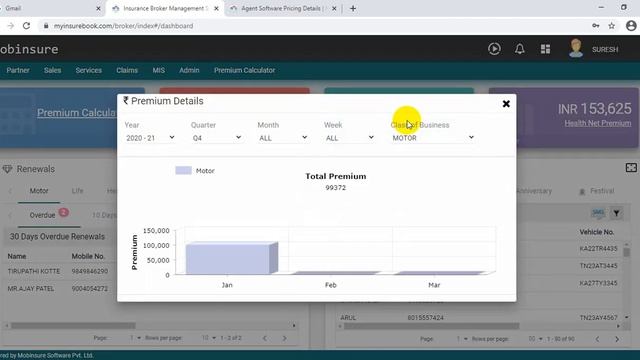Click the ARUL row in the right table

point(348,318)
